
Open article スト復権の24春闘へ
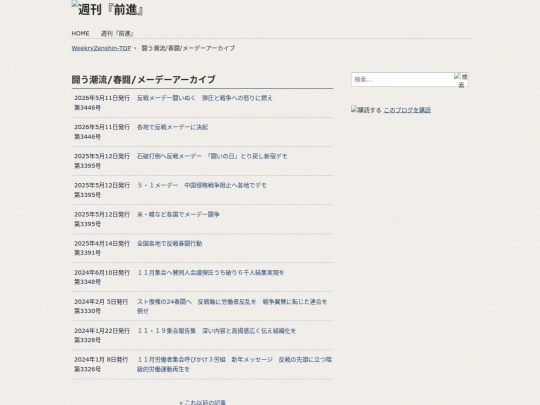click(x=232, y=306)
